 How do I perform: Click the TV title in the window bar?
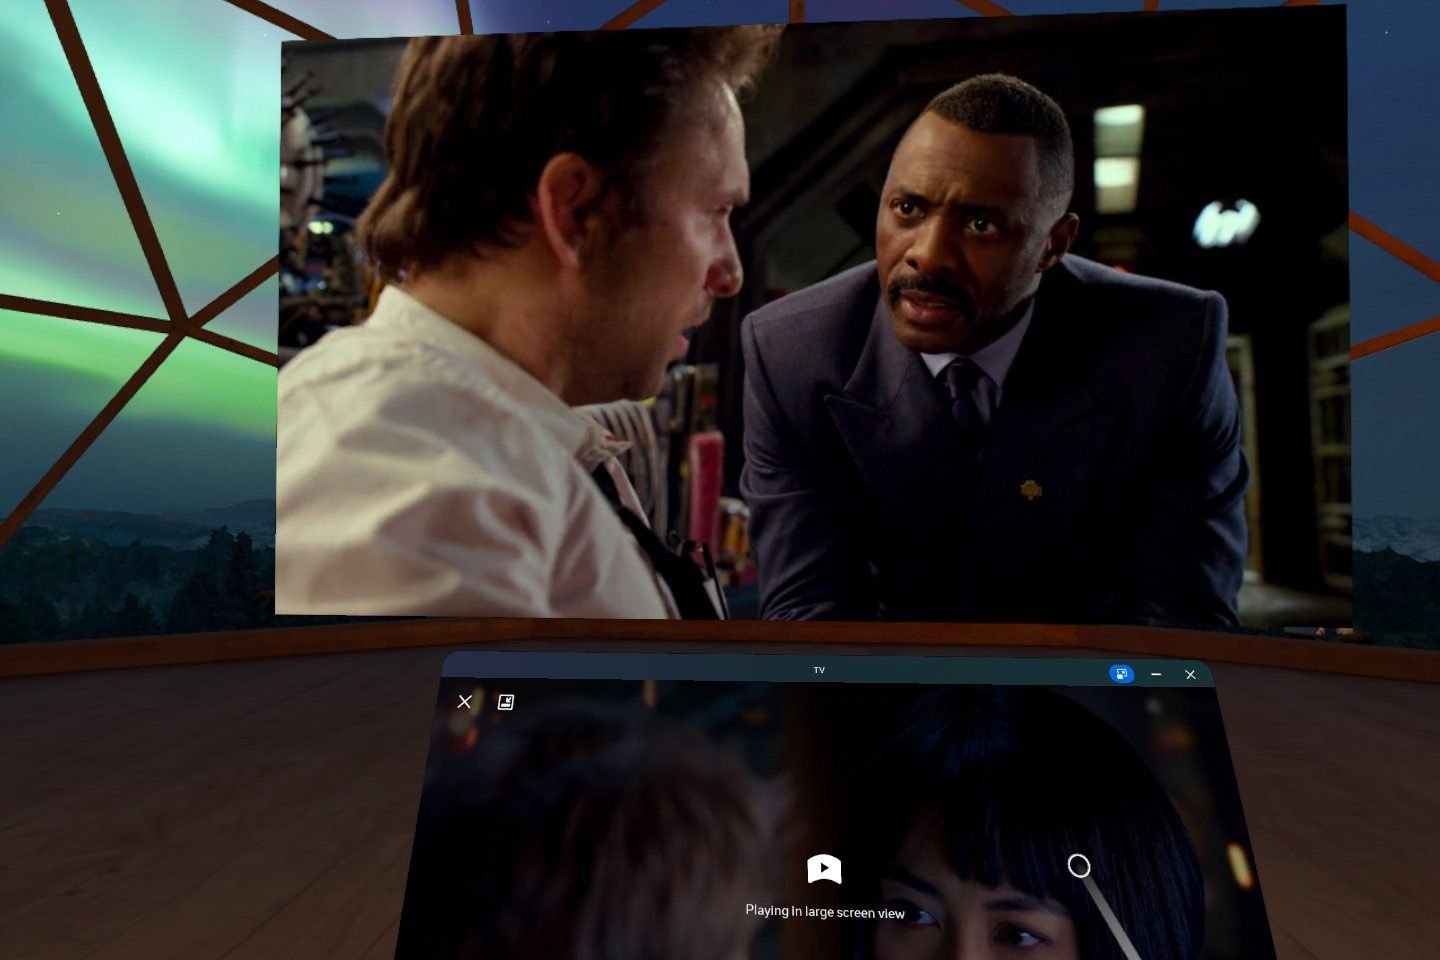click(819, 670)
